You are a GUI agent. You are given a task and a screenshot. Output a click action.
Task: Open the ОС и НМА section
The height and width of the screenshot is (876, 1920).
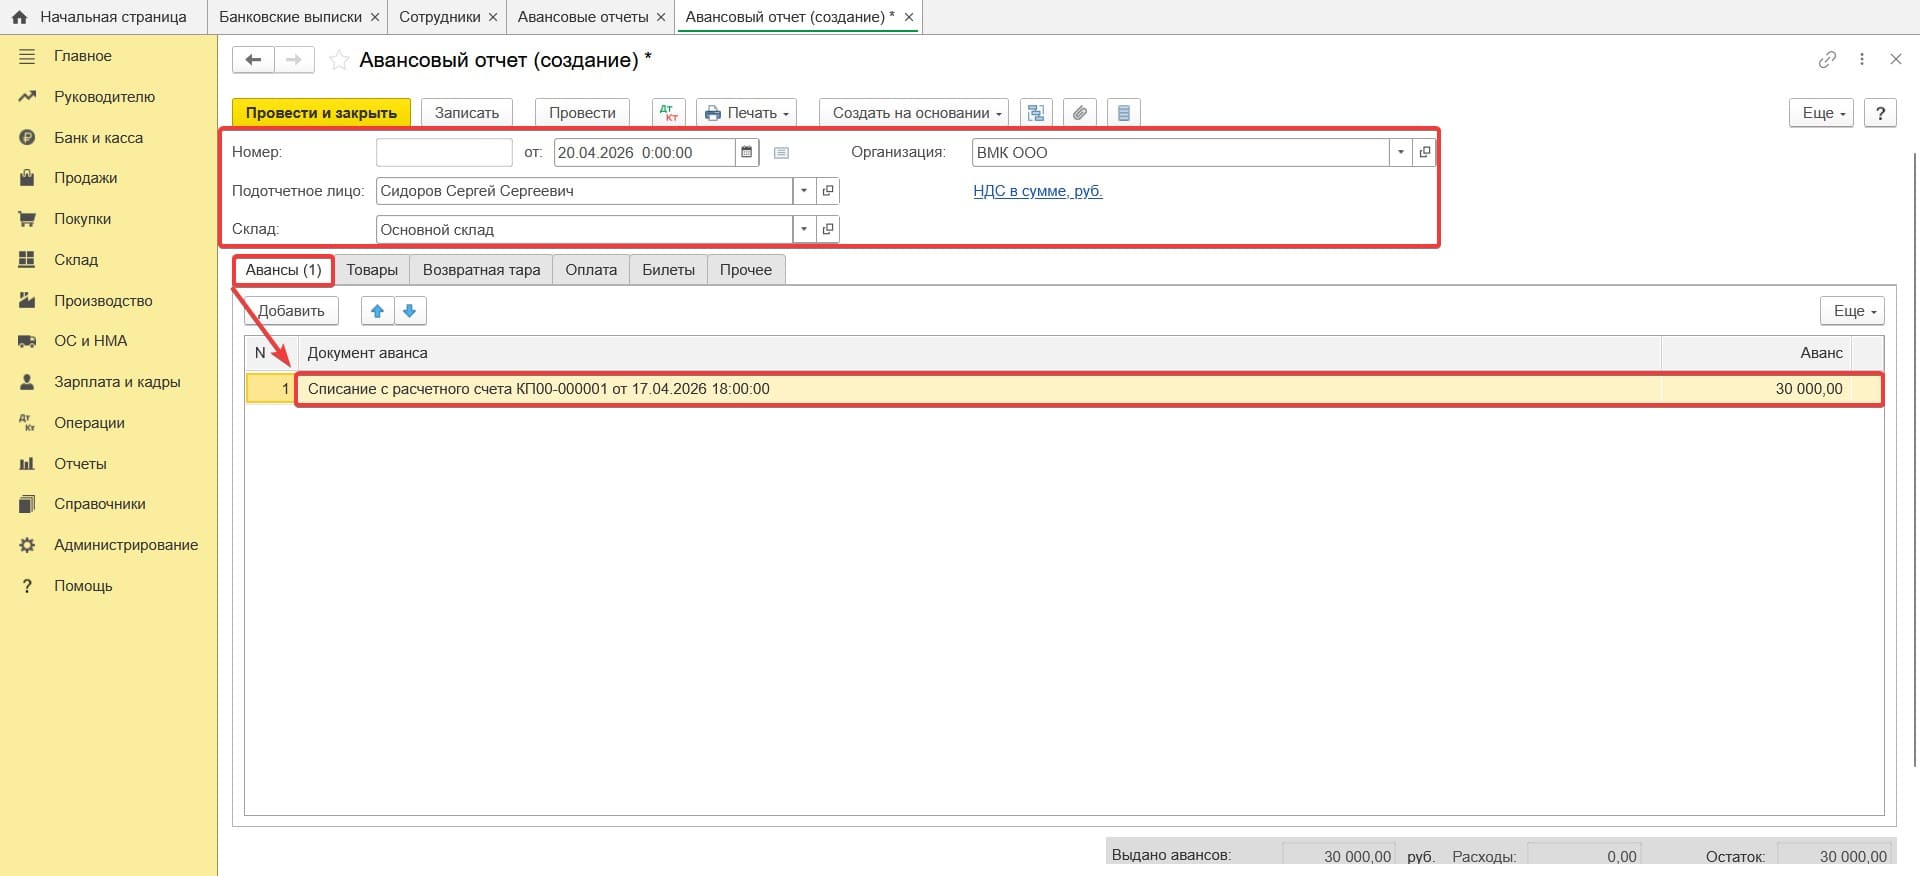point(90,341)
